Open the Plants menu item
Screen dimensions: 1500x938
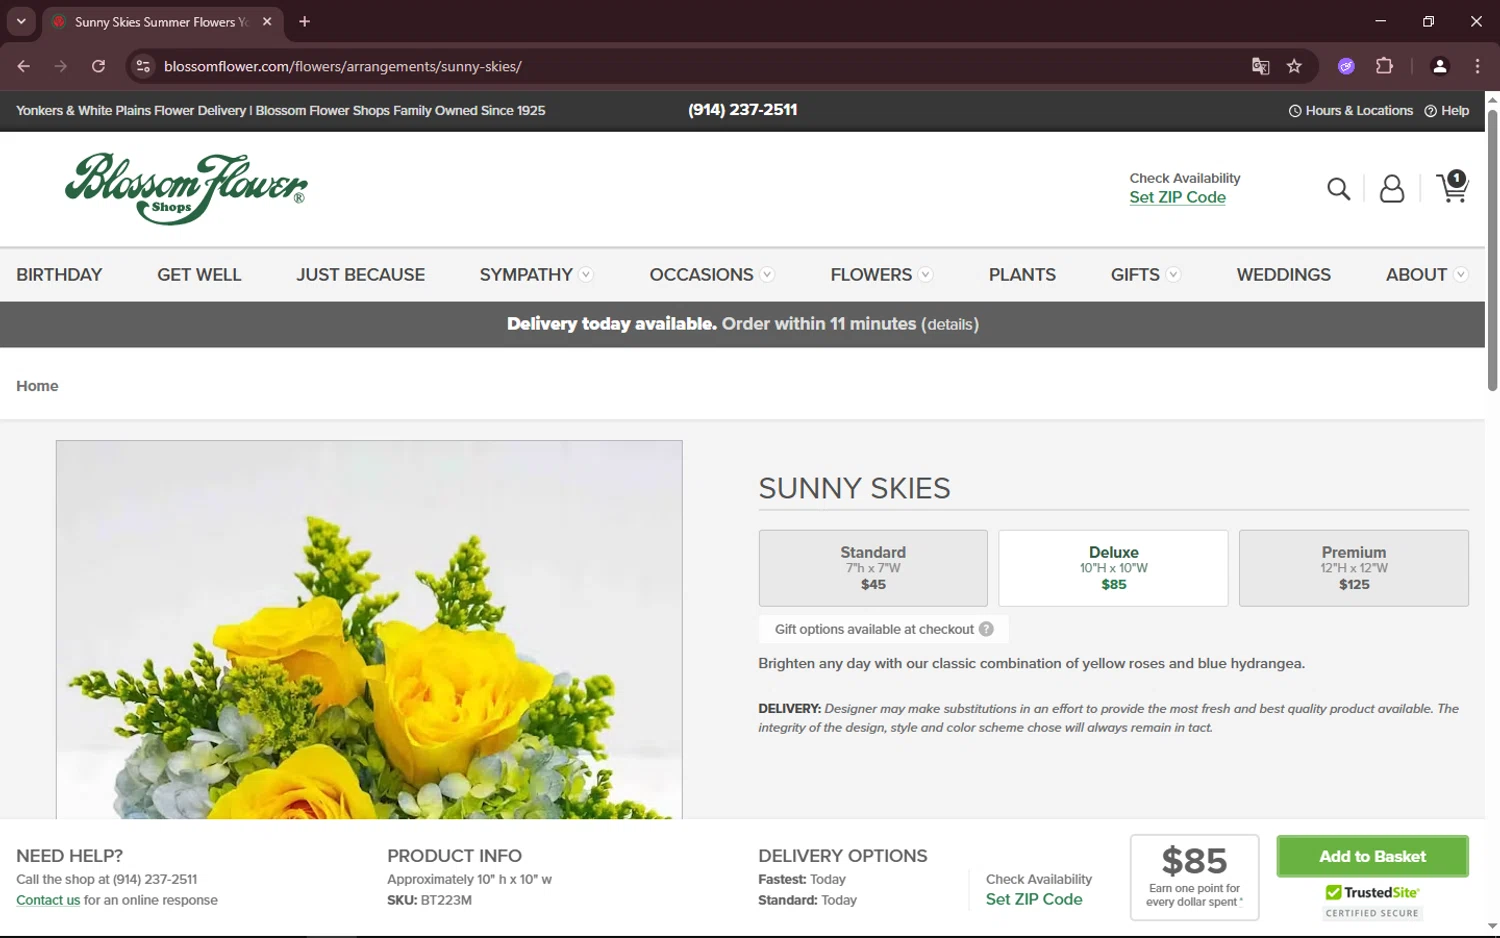1022,274
